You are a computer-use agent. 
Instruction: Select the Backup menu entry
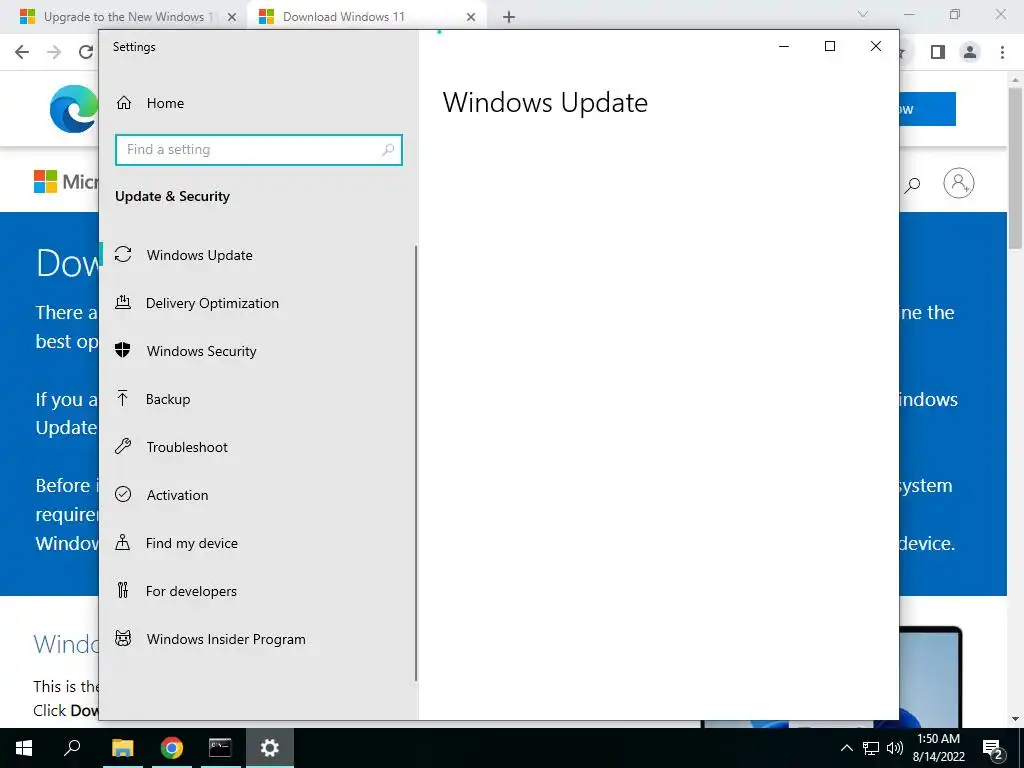257,399
